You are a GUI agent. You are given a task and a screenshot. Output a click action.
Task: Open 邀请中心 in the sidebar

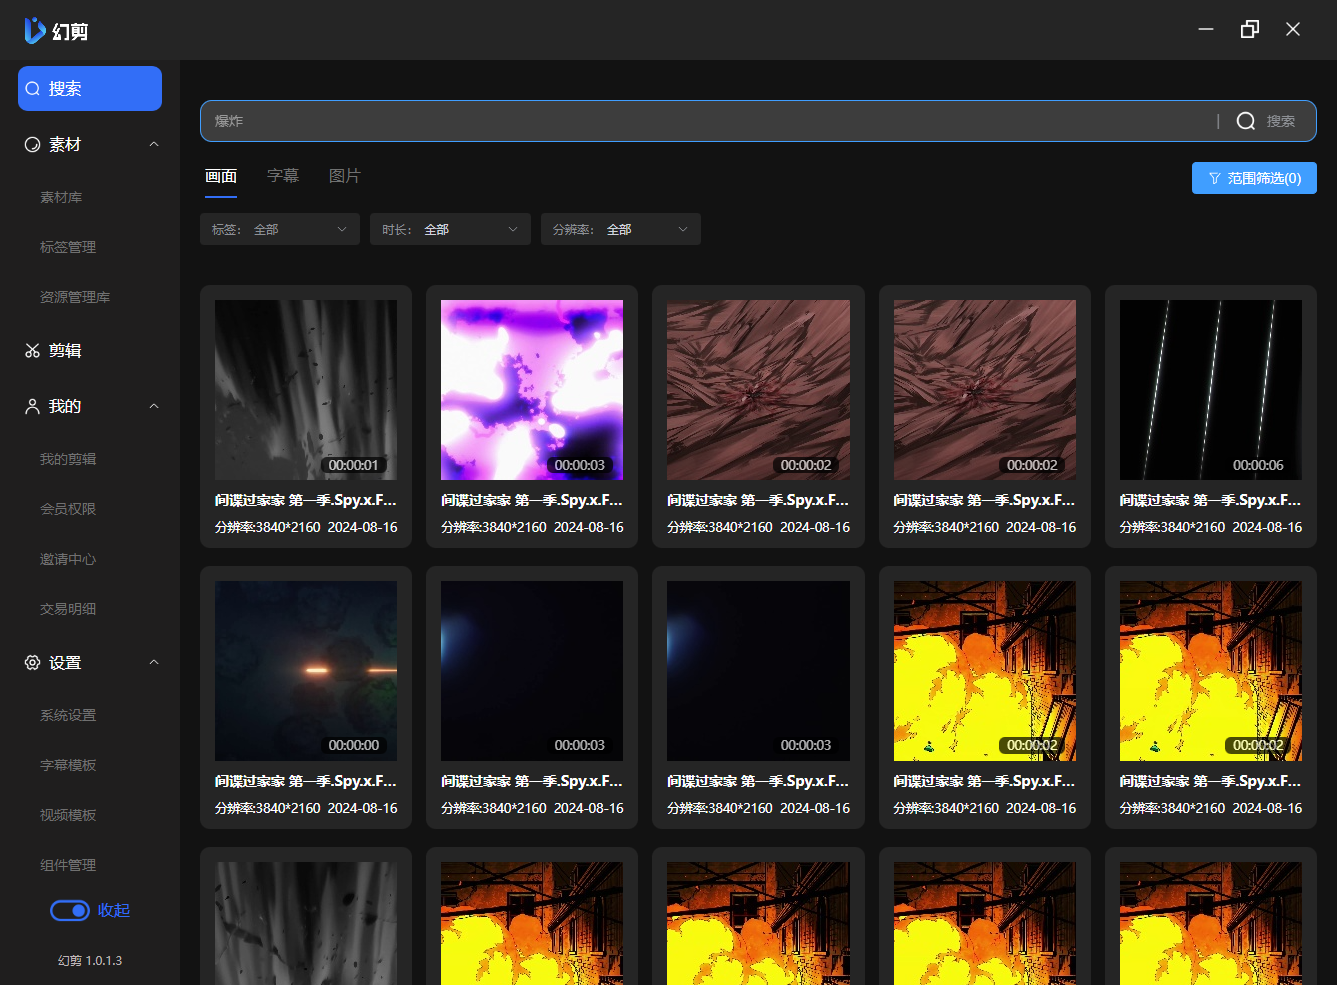[68, 559]
